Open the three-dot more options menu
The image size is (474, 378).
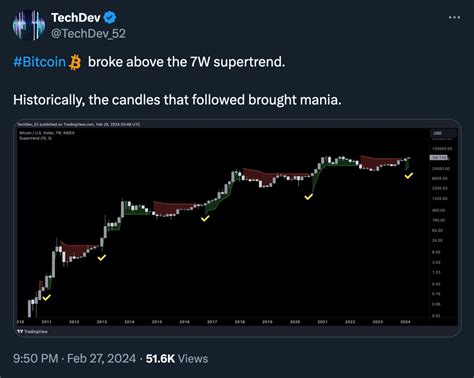click(x=454, y=17)
